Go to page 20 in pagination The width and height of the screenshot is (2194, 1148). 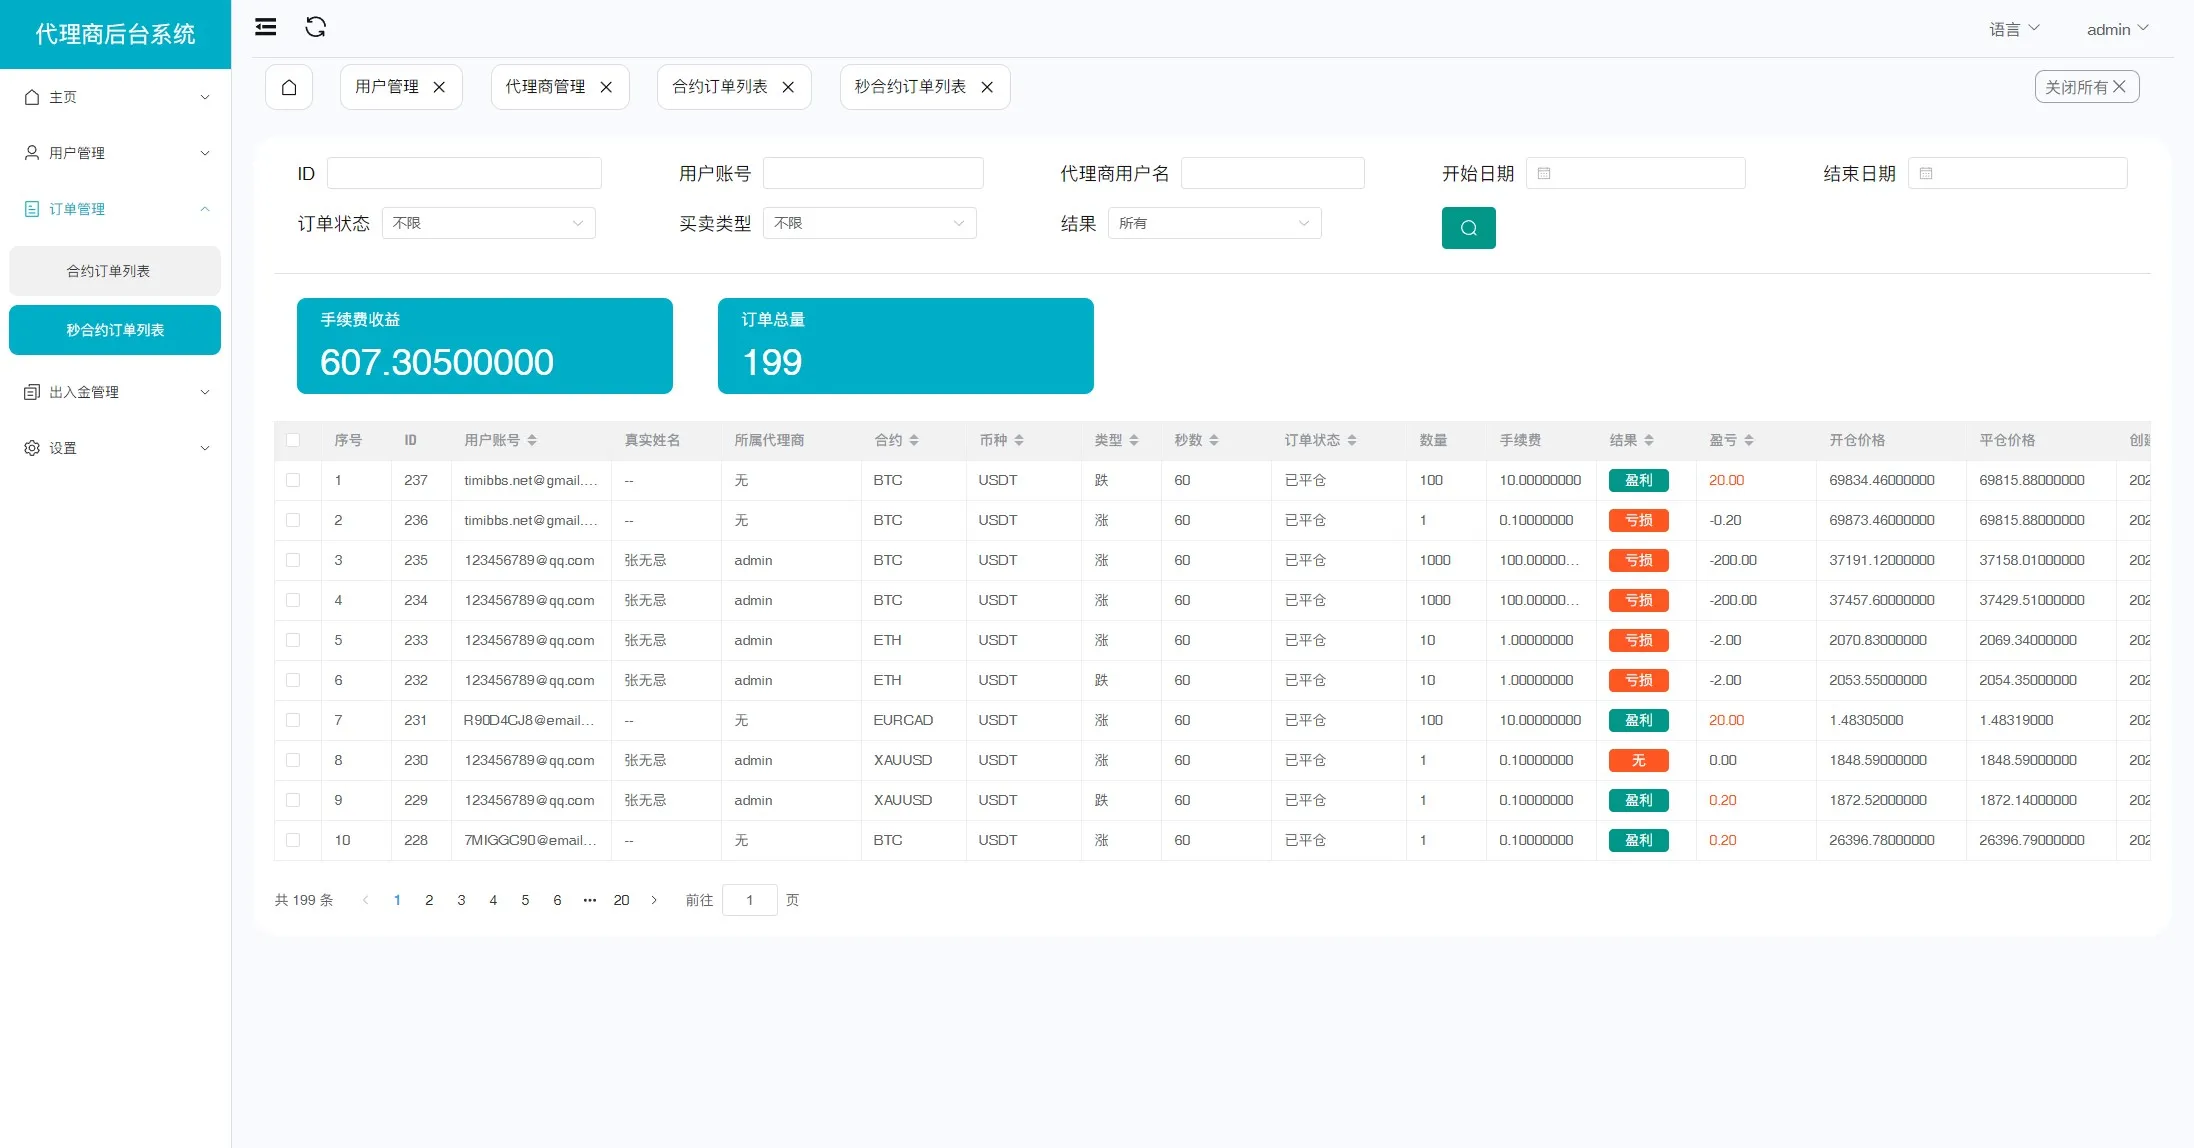click(x=621, y=900)
